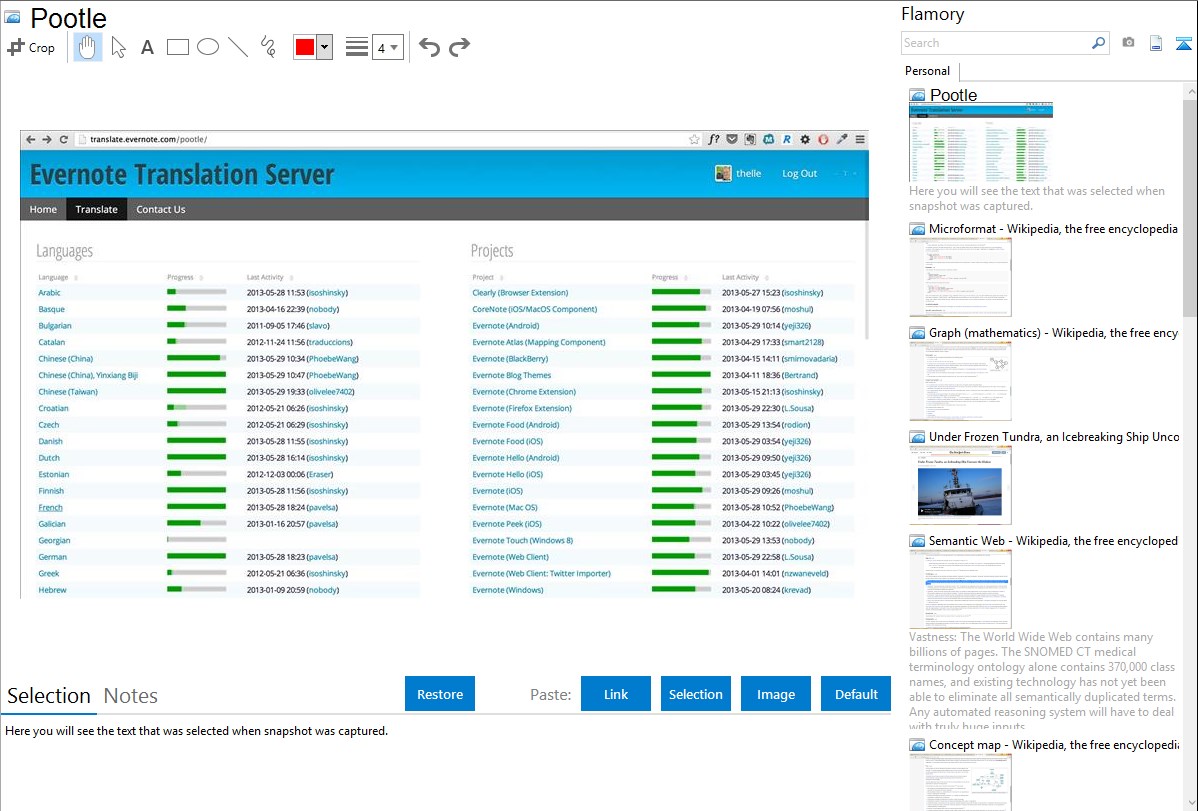Click the red color swatch
Screen dimensions: 1198x811
[x=305, y=47]
